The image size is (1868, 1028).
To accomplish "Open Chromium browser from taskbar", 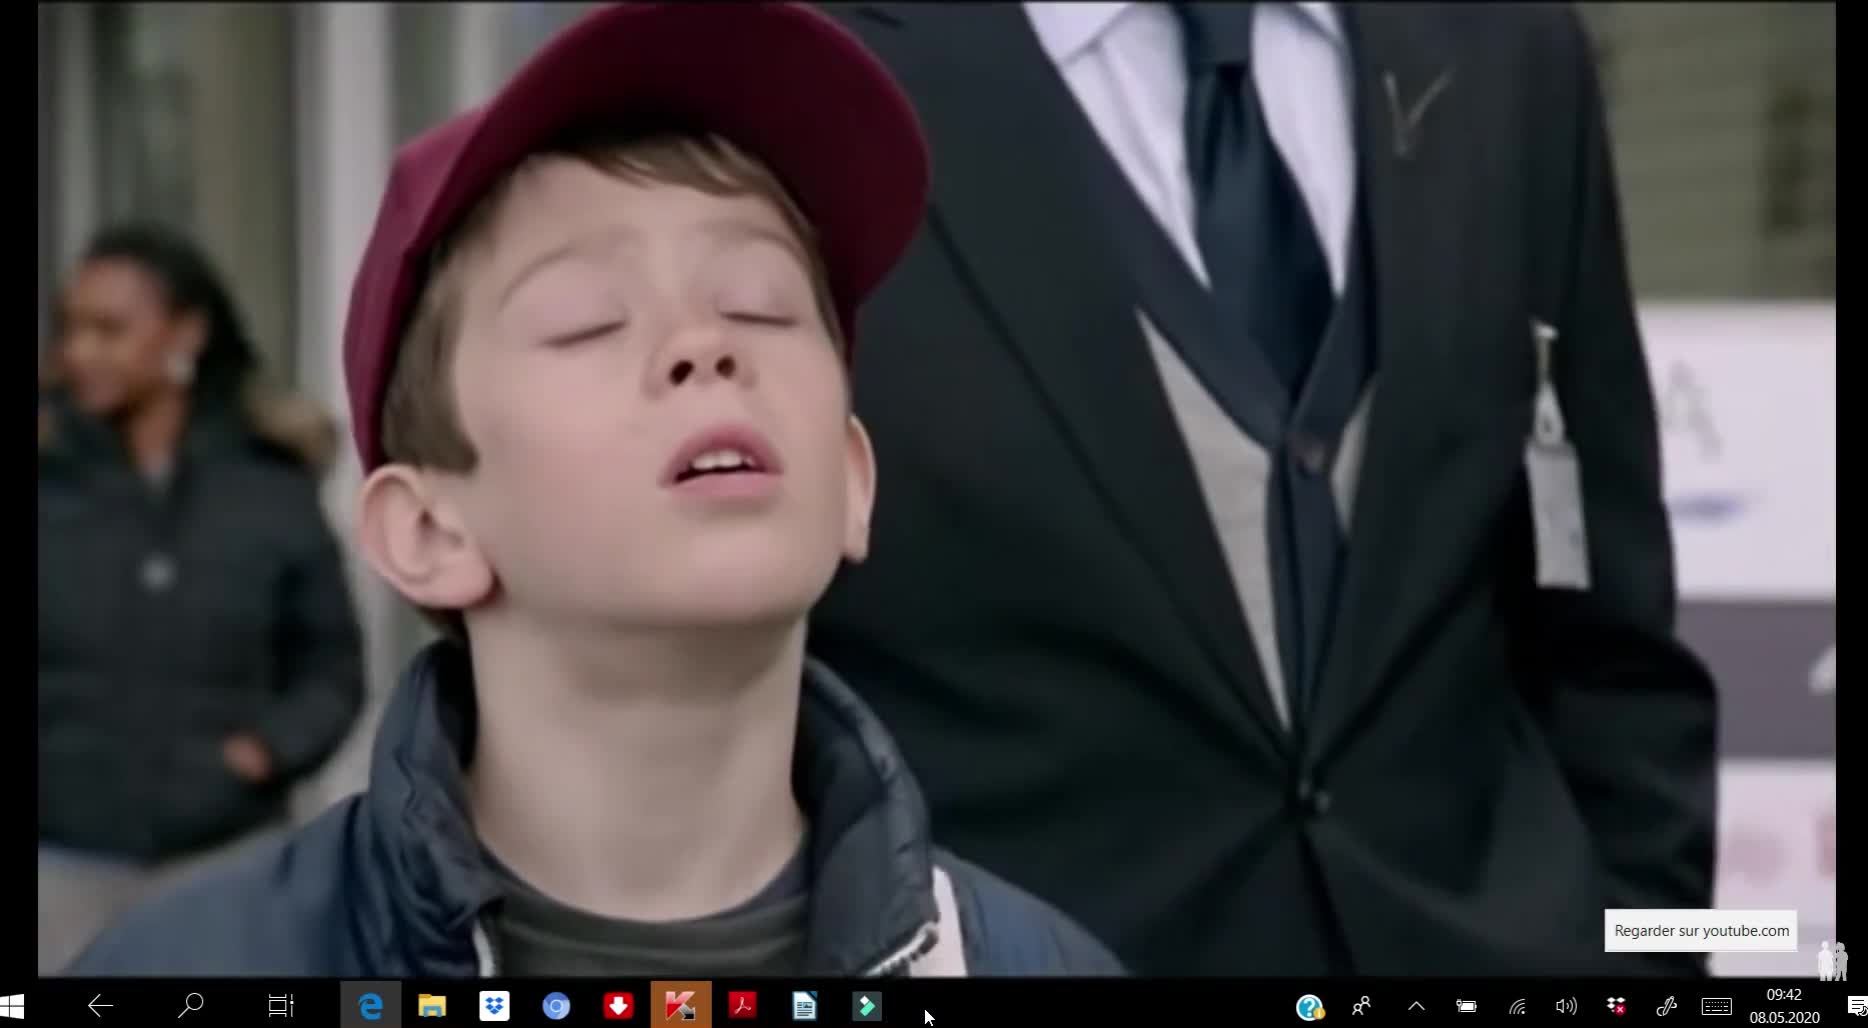I will click(x=556, y=1006).
